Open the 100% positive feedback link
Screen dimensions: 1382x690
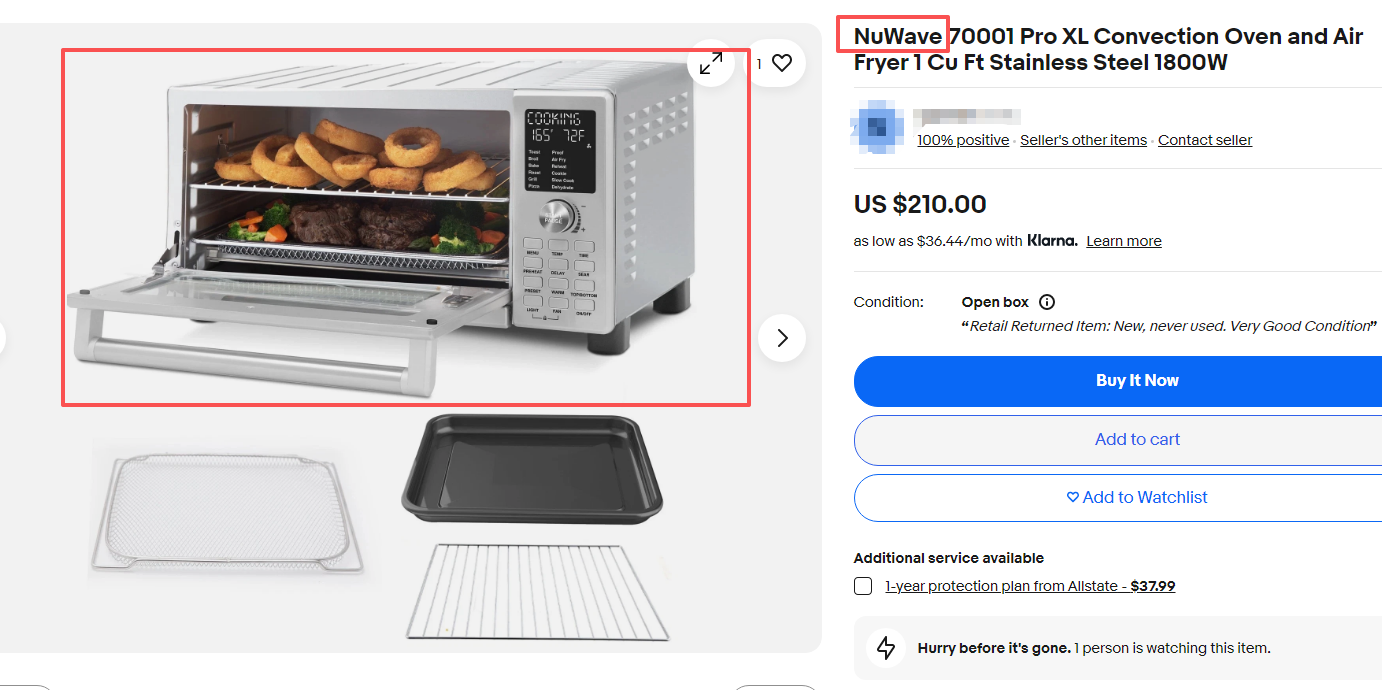(963, 140)
